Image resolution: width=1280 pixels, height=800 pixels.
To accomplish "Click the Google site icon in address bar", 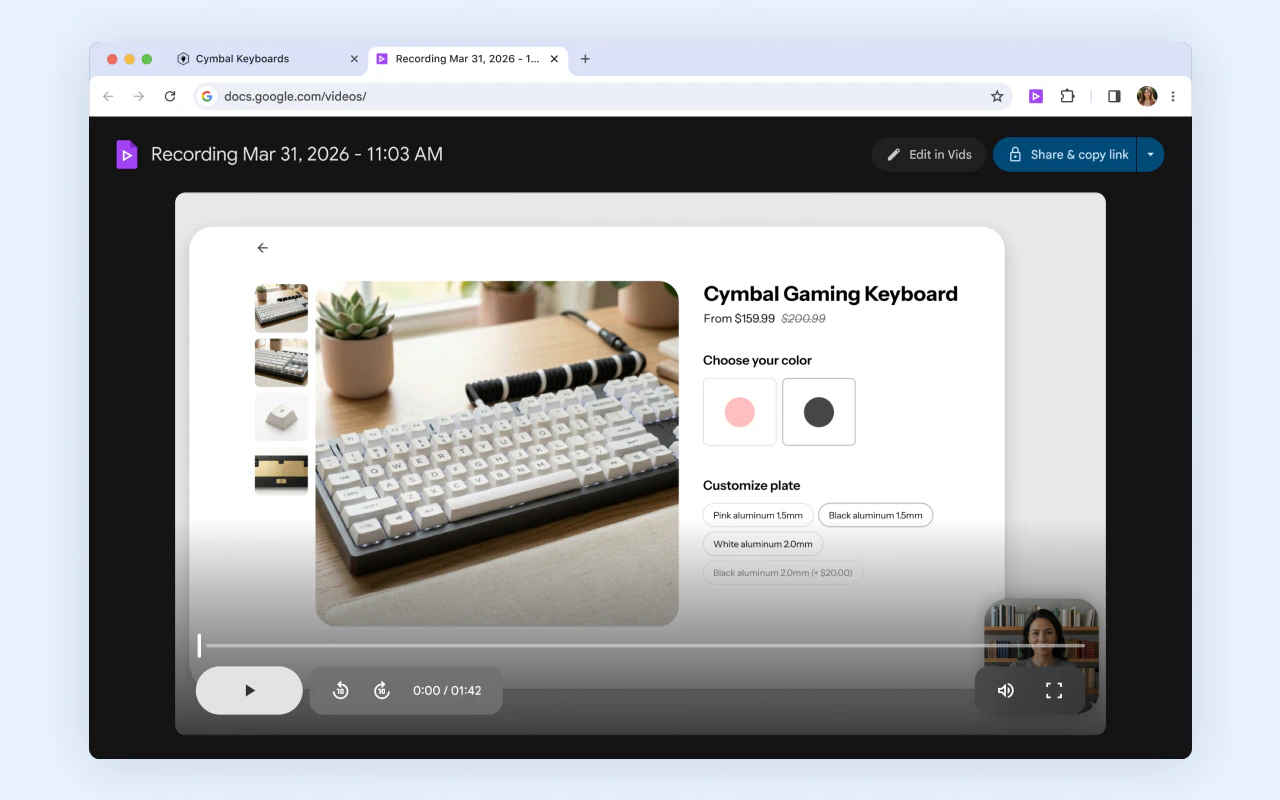I will (207, 96).
